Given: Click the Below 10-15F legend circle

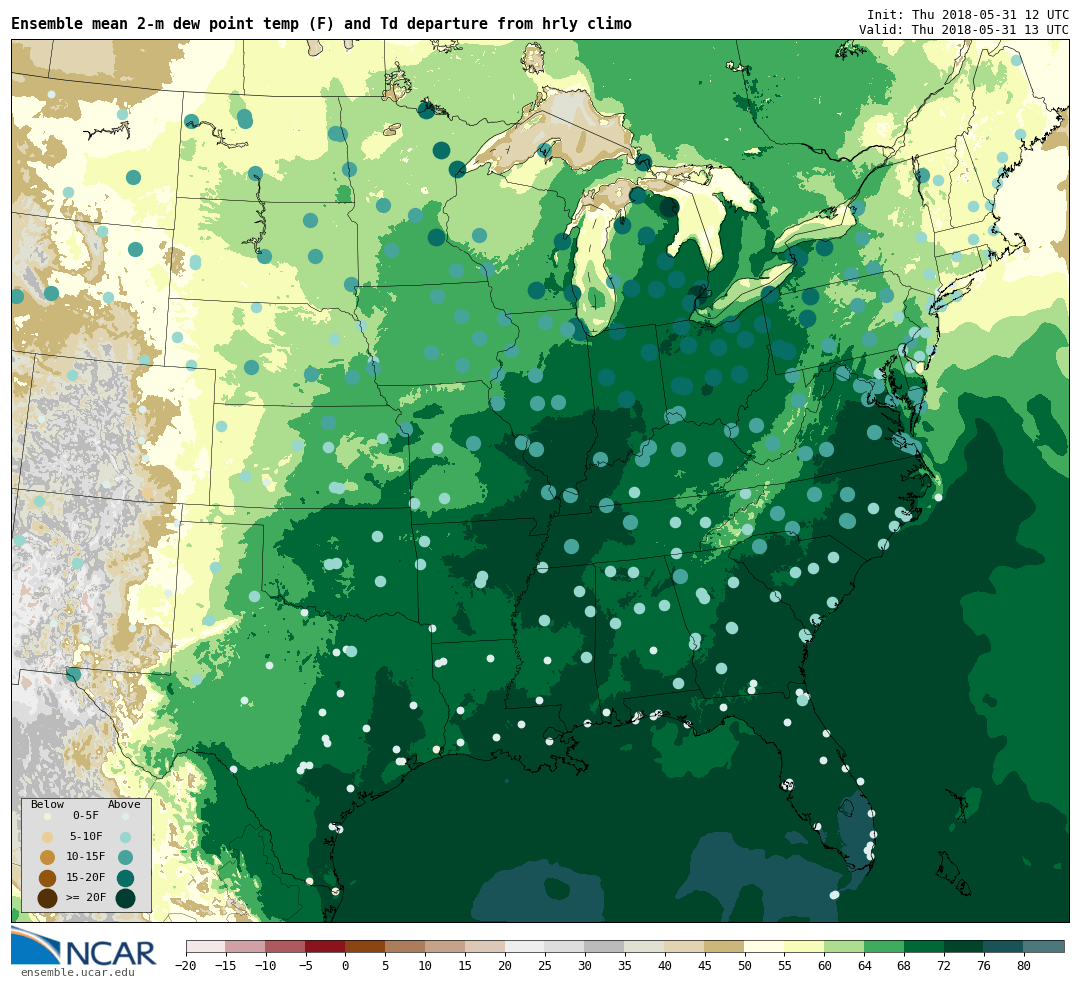Looking at the screenshot, I should [x=48, y=858].
